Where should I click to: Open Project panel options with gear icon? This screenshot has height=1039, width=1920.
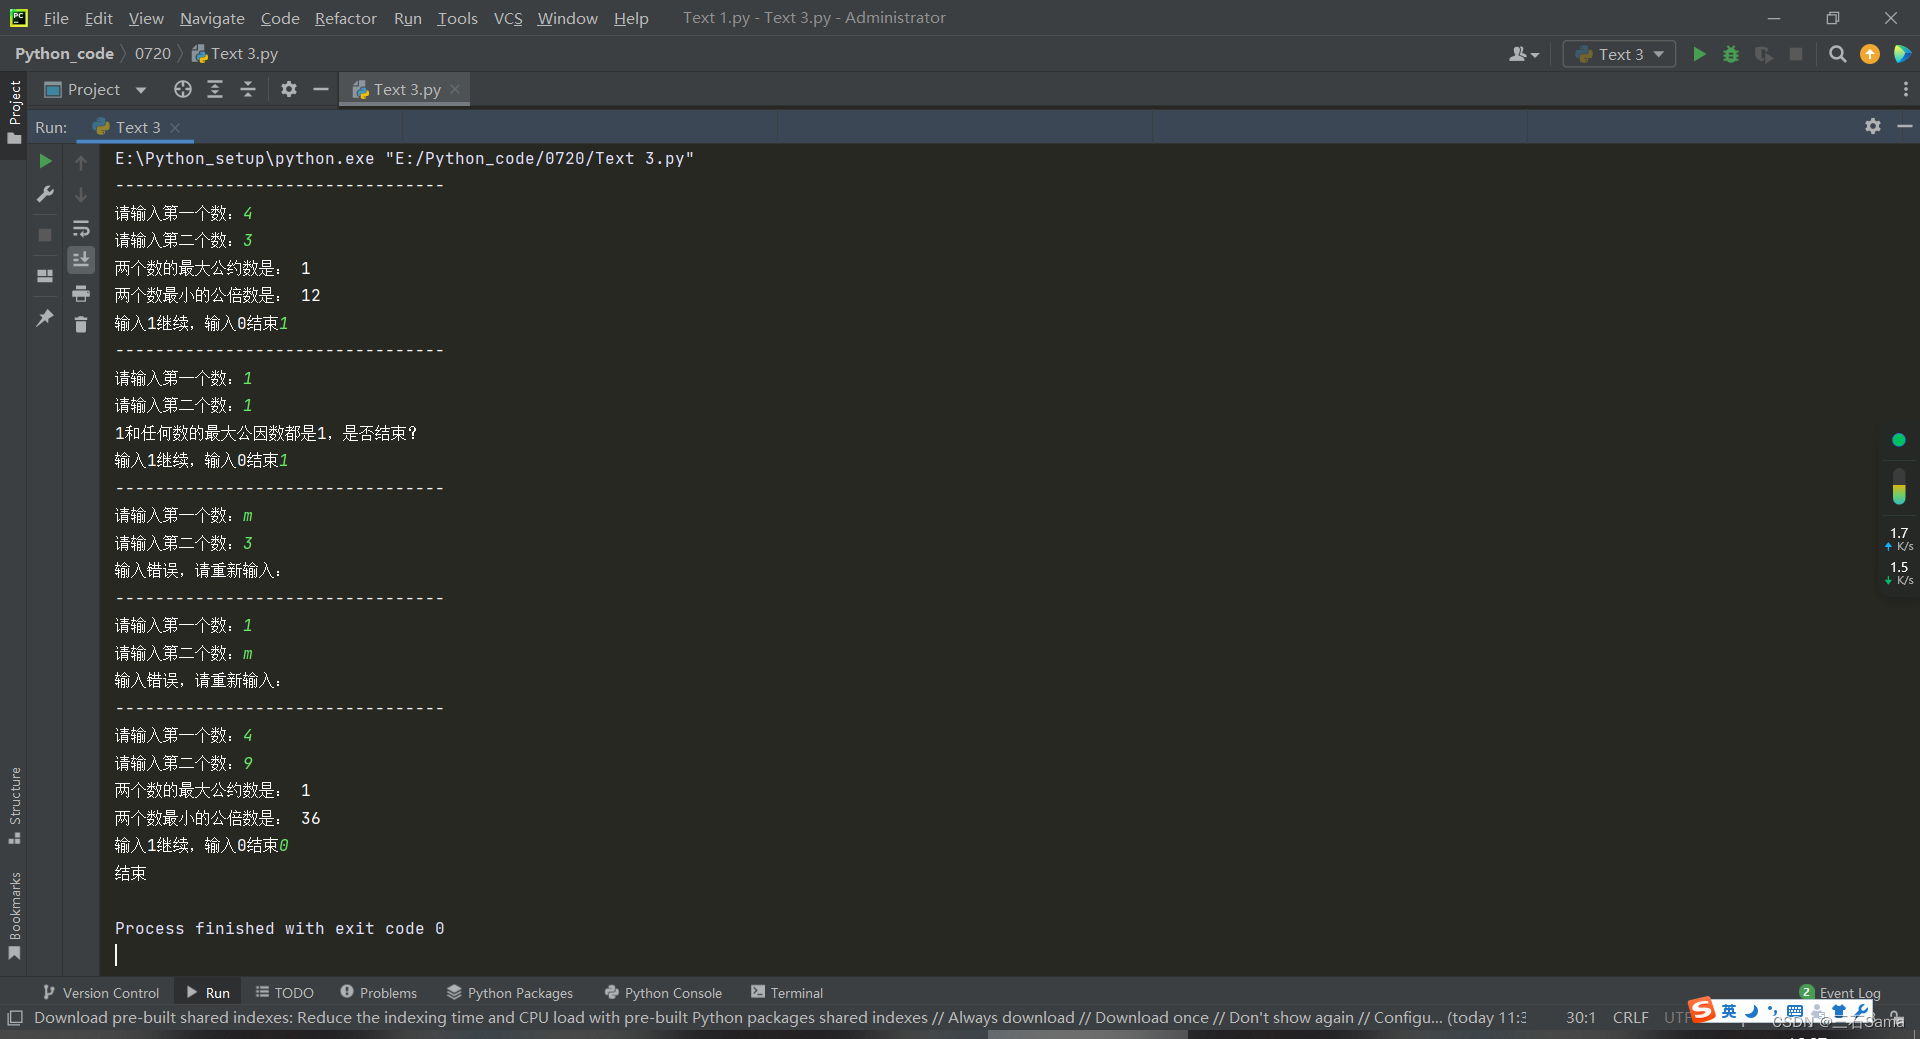pyautogui.click(x=288, y=89)
